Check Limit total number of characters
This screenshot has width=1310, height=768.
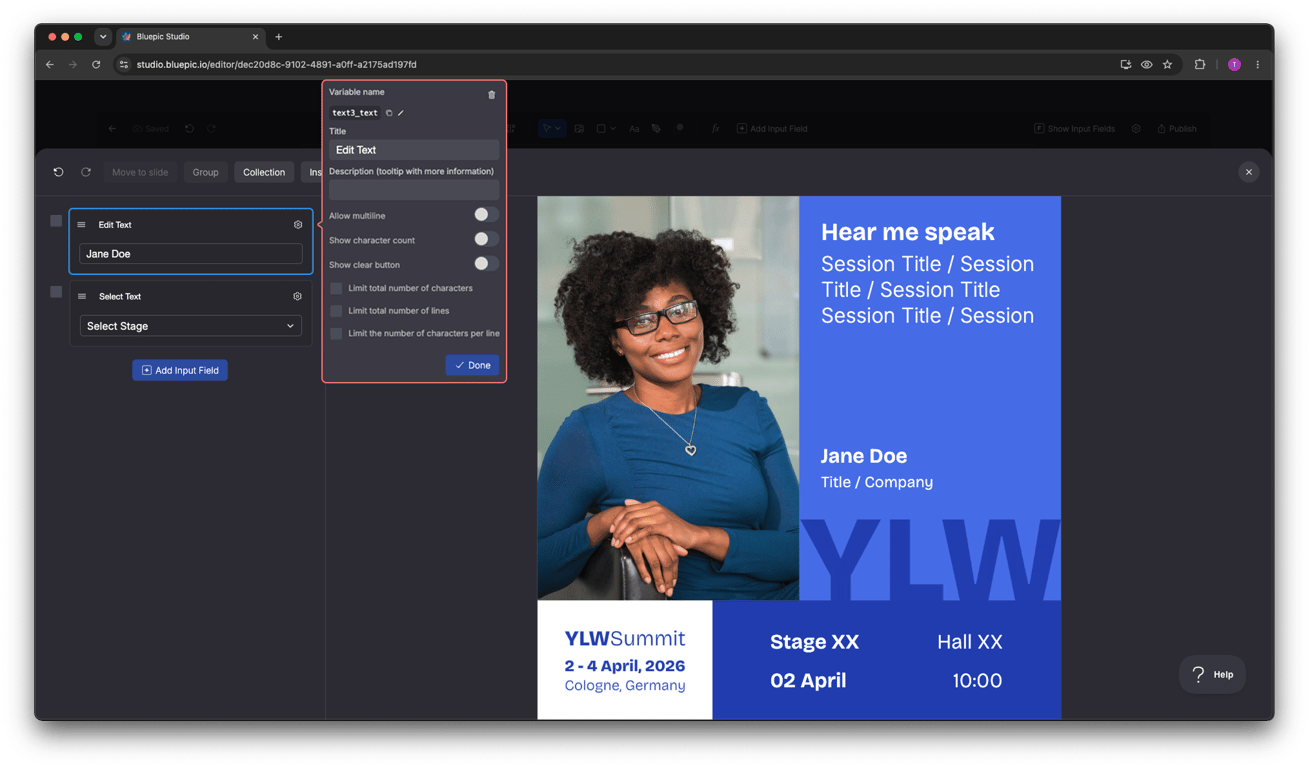[336, 288]
